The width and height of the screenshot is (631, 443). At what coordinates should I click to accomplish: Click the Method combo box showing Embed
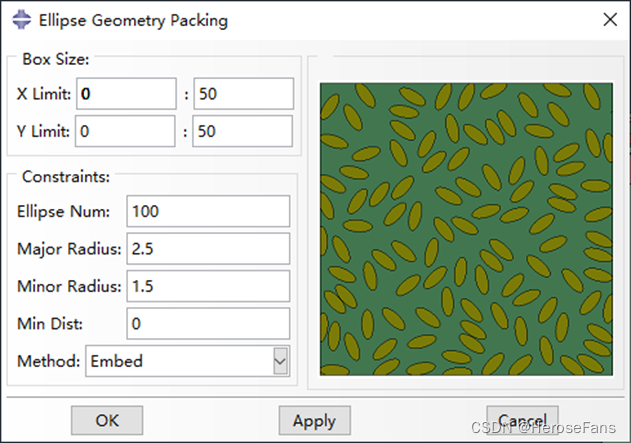coord(178,361)
